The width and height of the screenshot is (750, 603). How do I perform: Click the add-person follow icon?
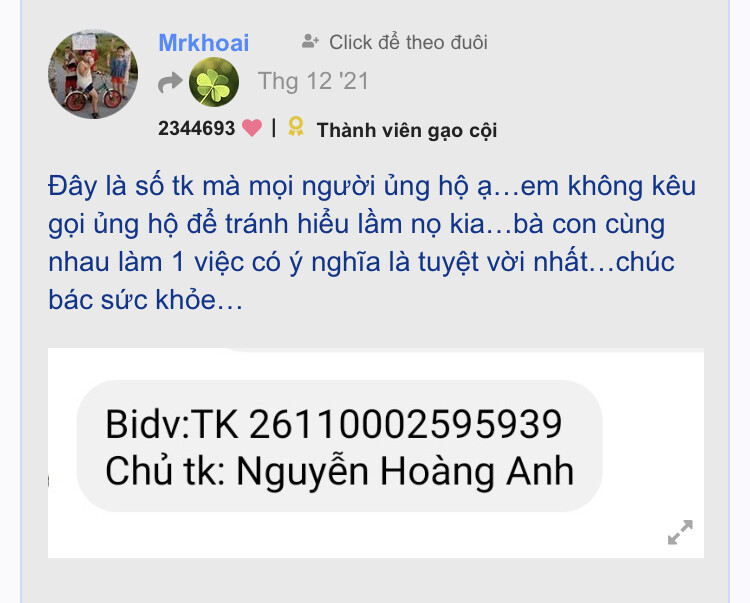click(x=310, y=42)
